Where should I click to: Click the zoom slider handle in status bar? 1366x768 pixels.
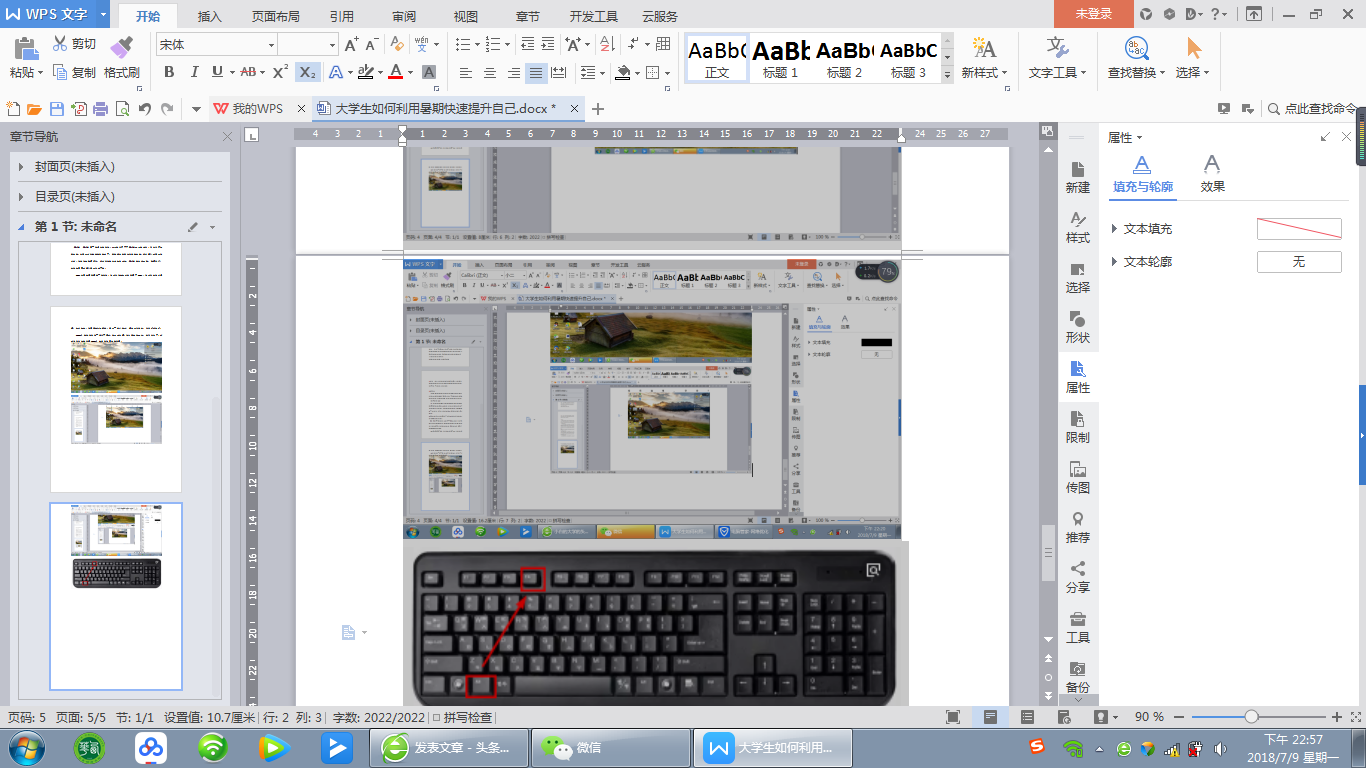tap(1251, 717)
